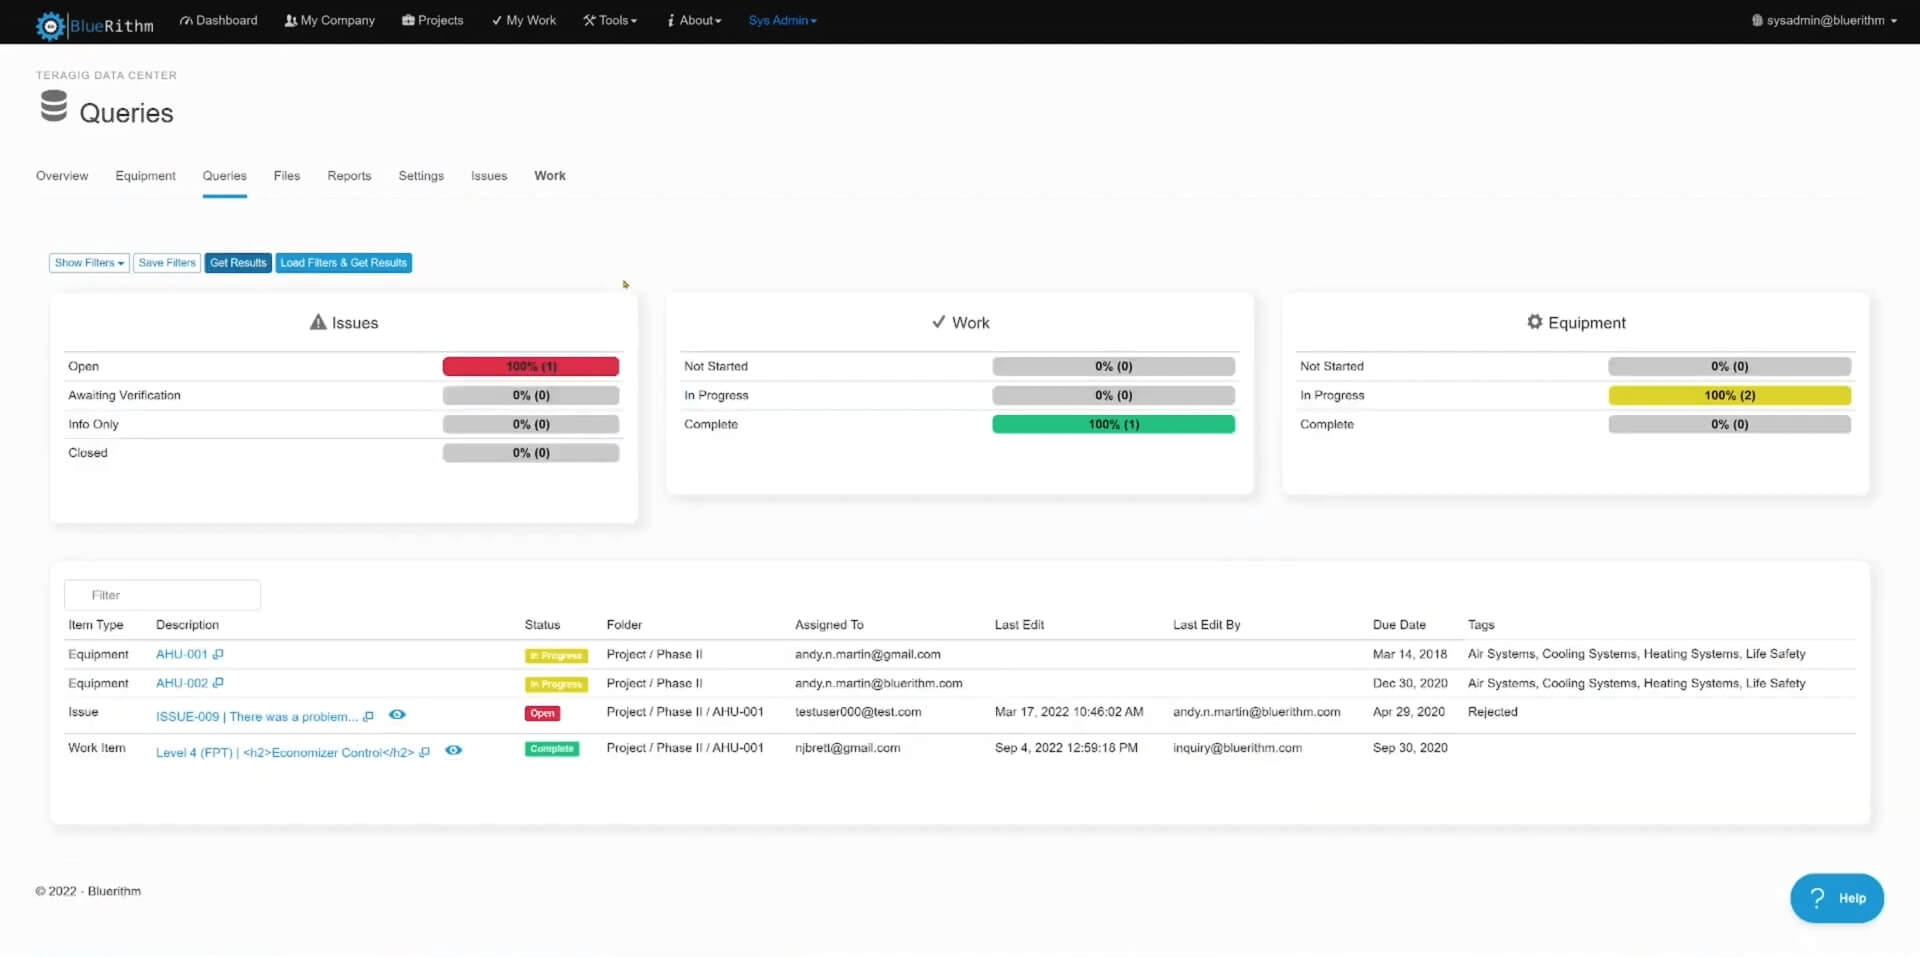Click the Equipment gear icon
1920x957 pixels.
(x=1534, y=321)
